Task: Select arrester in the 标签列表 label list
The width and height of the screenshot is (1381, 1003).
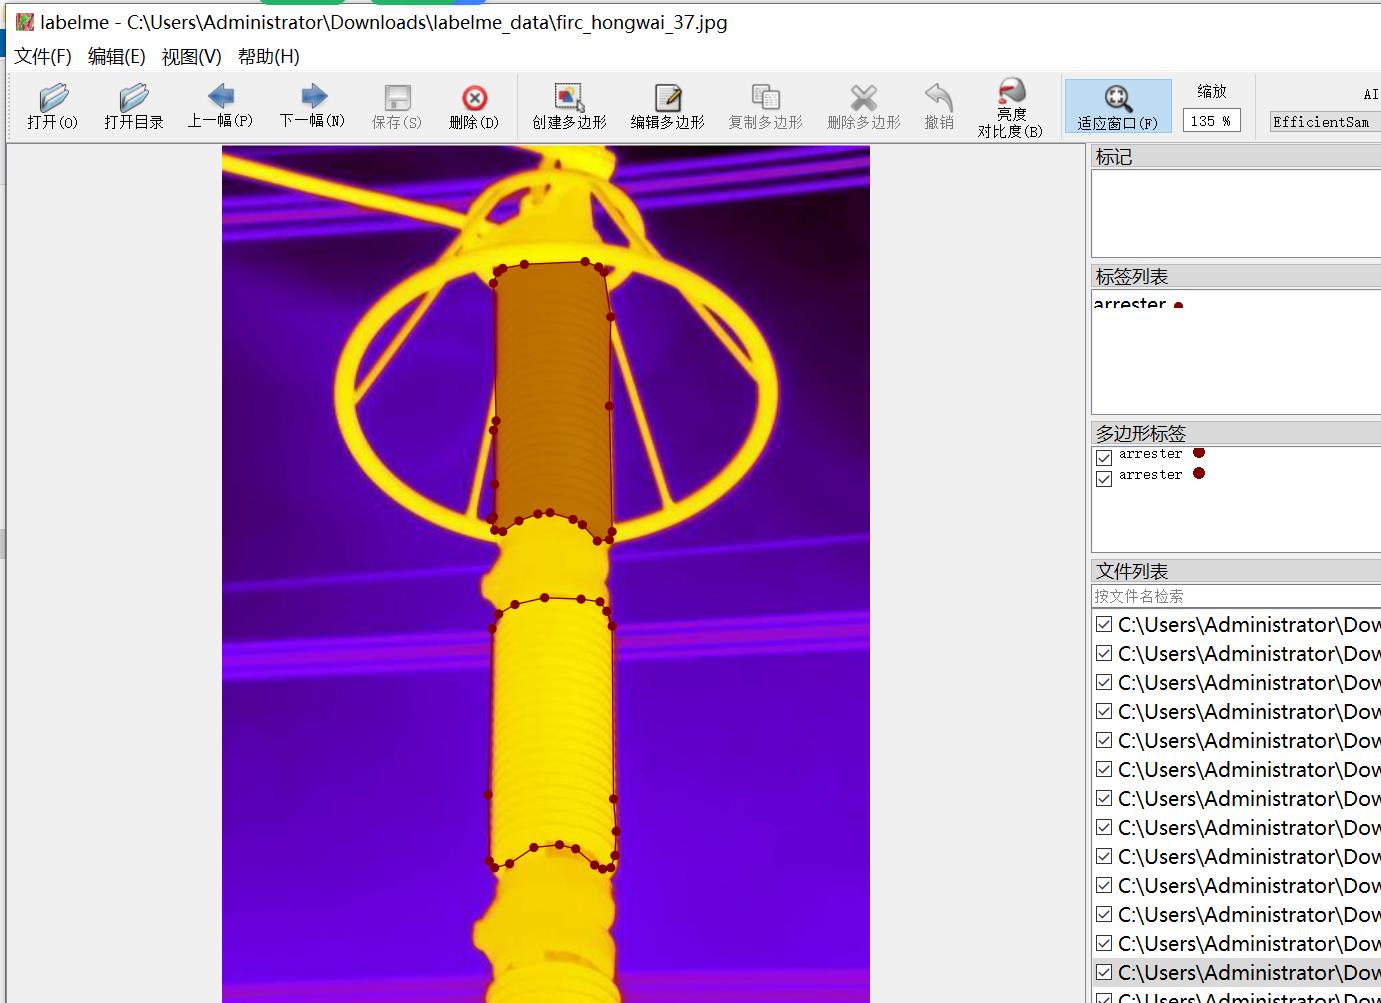Action: click(1130, 303)
